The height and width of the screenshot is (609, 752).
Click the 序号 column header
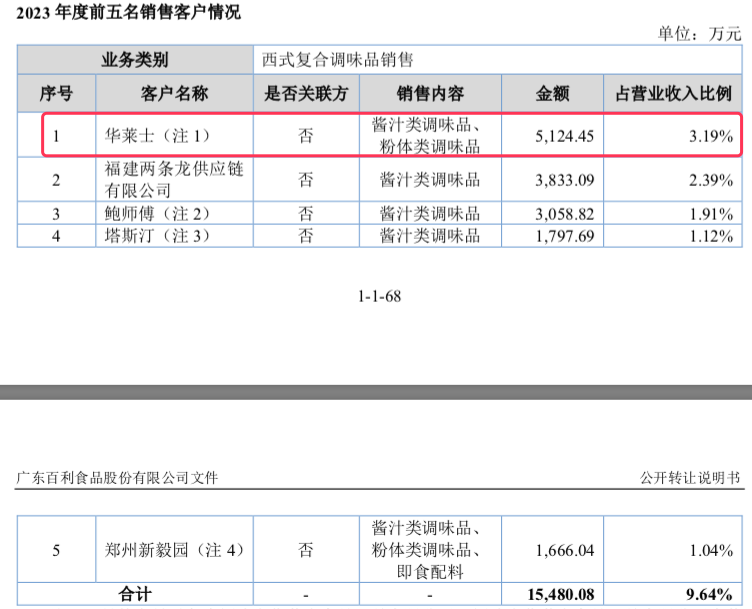[57, 93]
